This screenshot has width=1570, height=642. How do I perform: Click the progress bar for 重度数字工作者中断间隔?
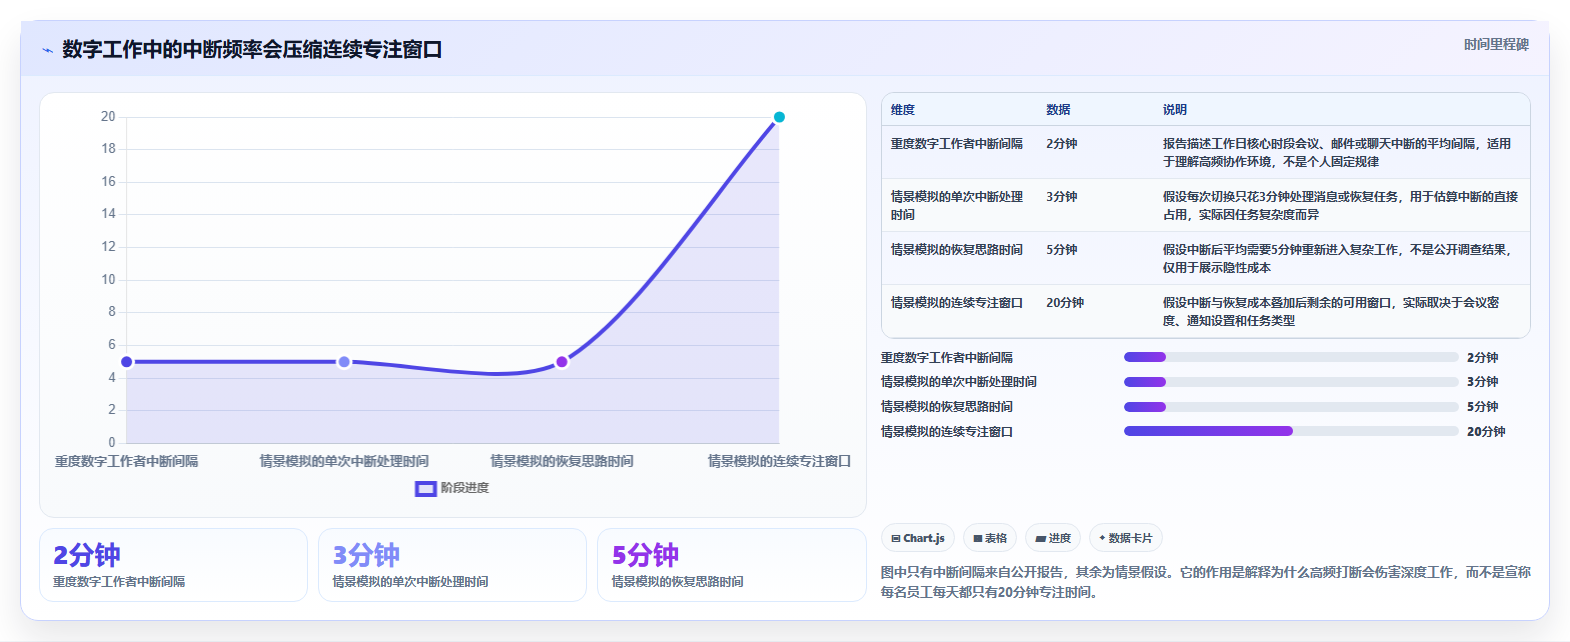1291,357
